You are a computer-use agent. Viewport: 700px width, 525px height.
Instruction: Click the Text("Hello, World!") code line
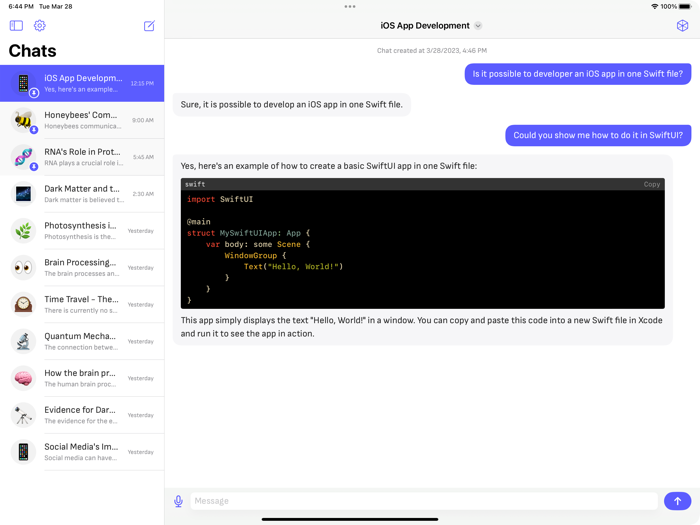point(293,267)
